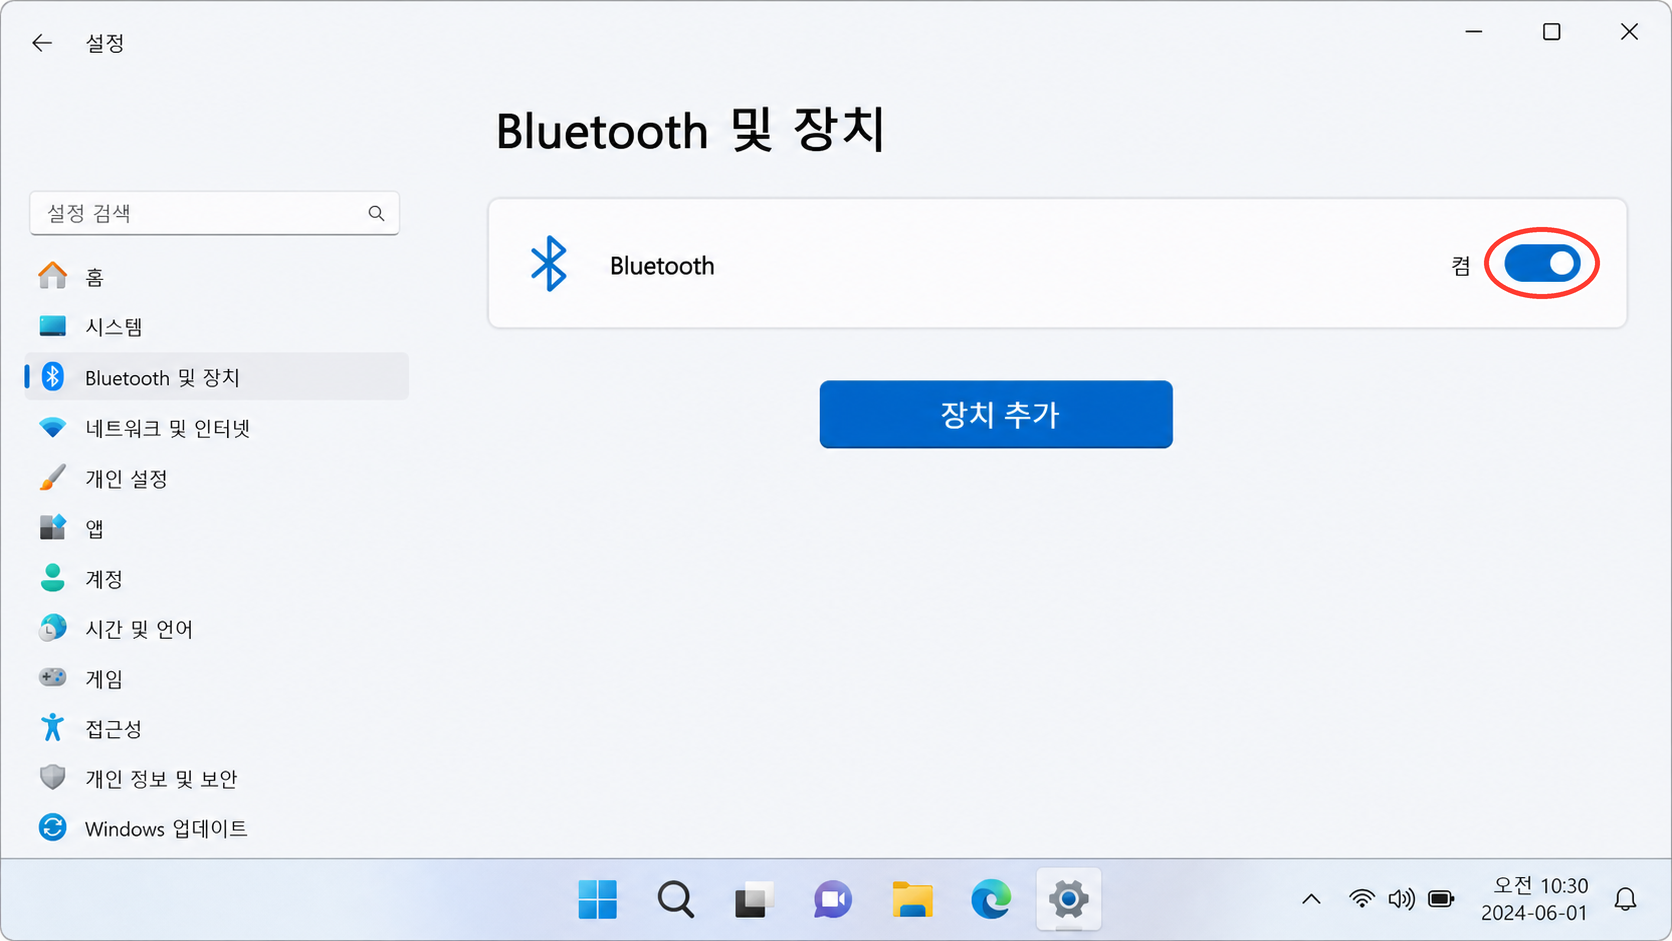This screenshot has width=1672, height=941.
Task: Click the magnifier icon in settings search
Action: [376, 213]
